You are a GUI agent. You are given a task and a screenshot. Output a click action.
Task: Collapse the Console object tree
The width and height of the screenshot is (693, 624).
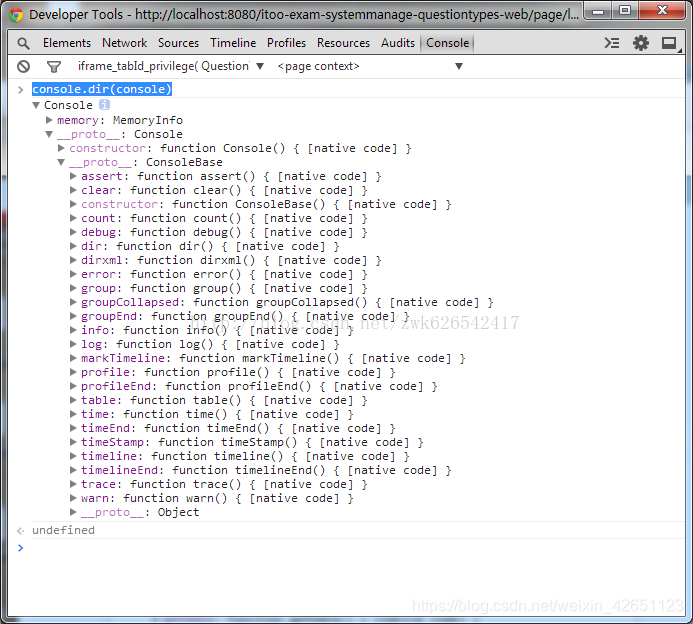click(x=36, y=105)
